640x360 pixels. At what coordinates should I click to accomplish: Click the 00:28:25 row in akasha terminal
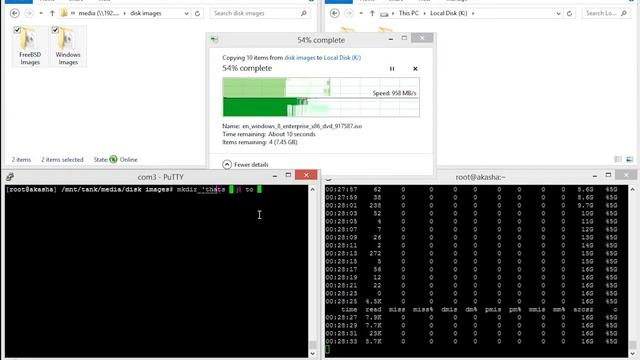coord(471,302)
